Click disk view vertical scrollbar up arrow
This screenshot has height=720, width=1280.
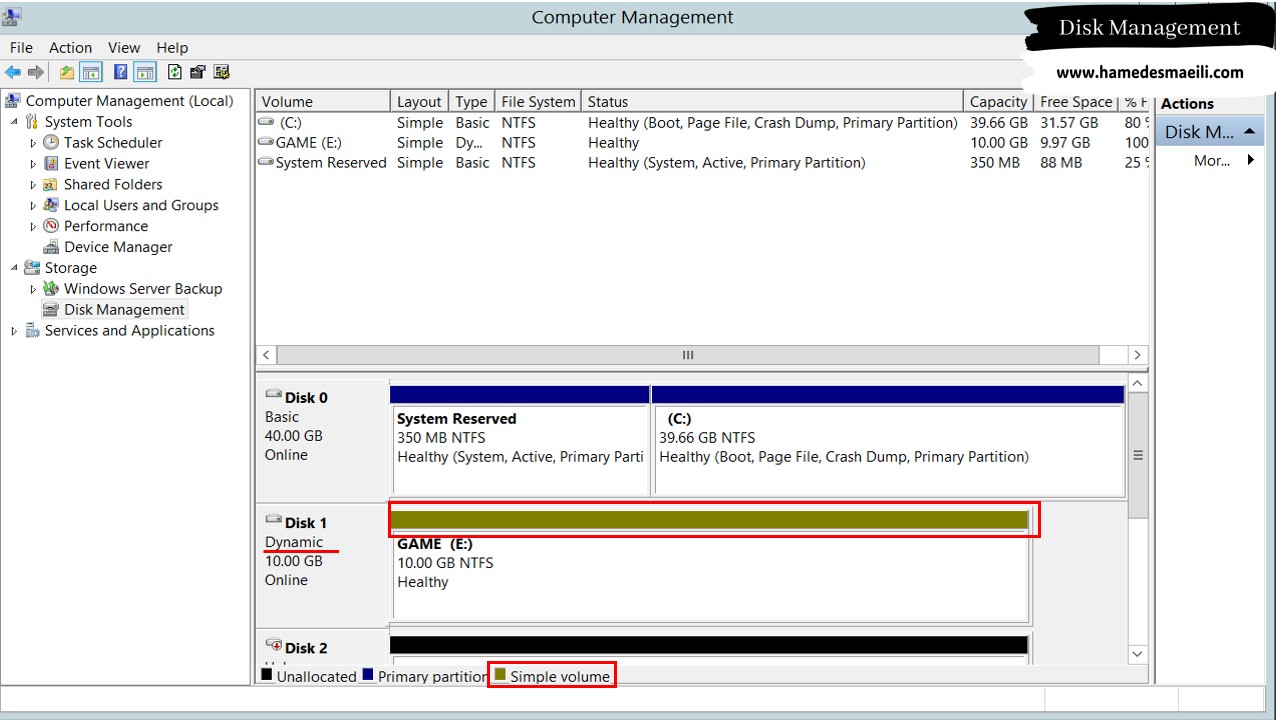(1137, 383)
